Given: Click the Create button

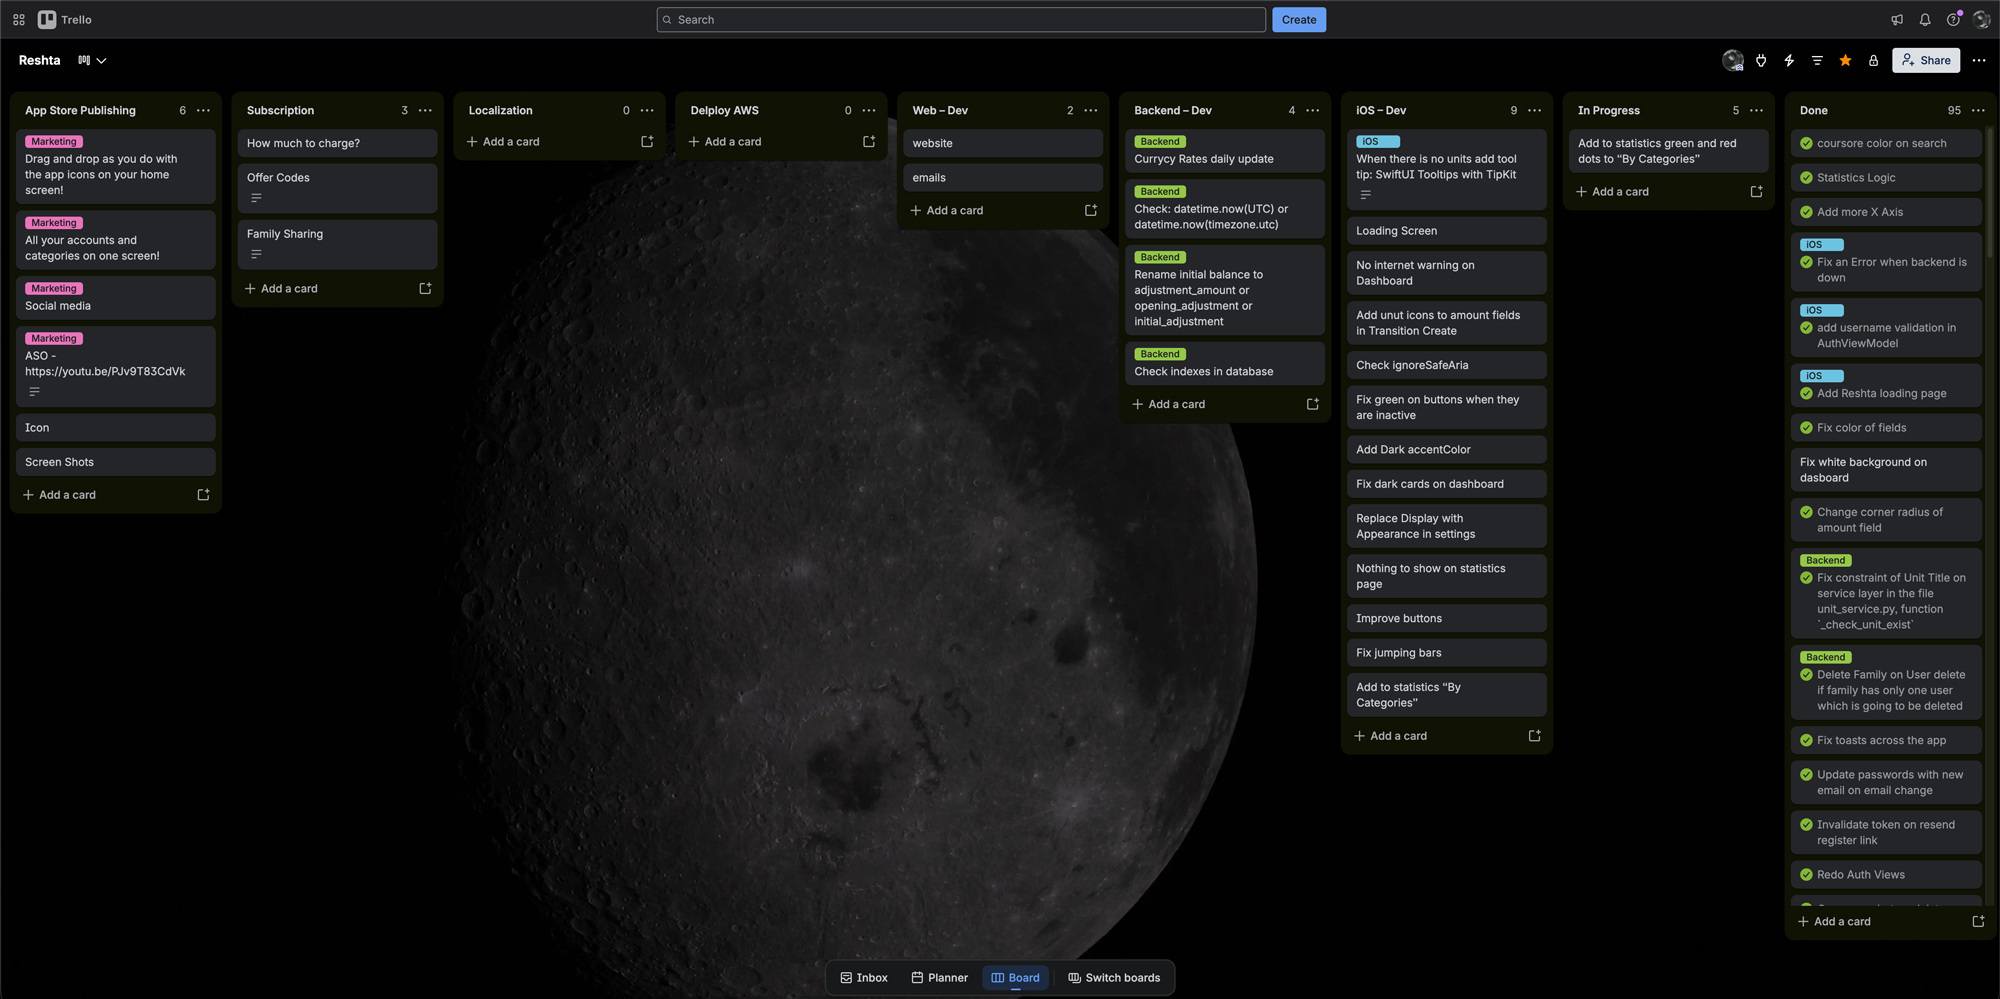Looking at the screenshot, I should (1299, 20).
